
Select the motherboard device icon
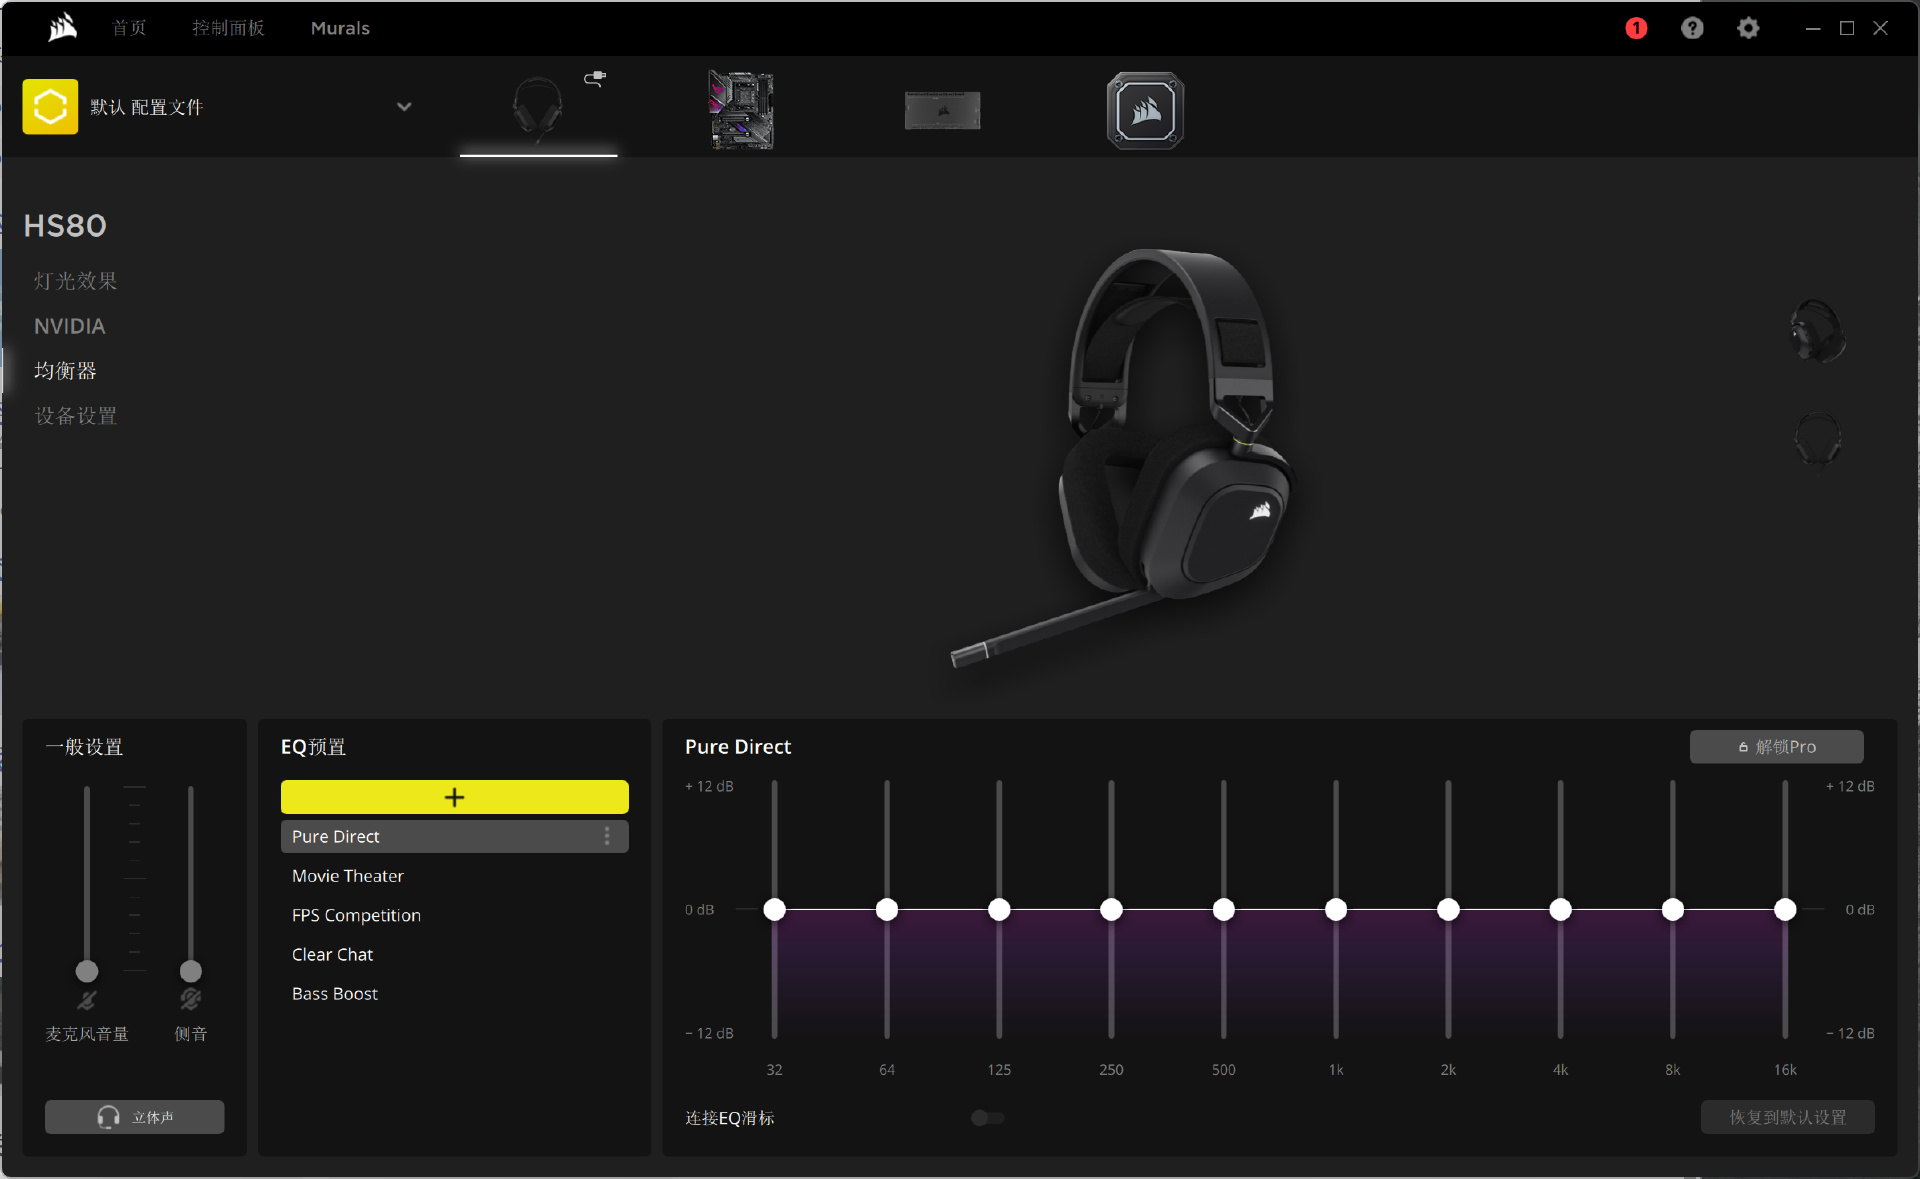[741, 110]
